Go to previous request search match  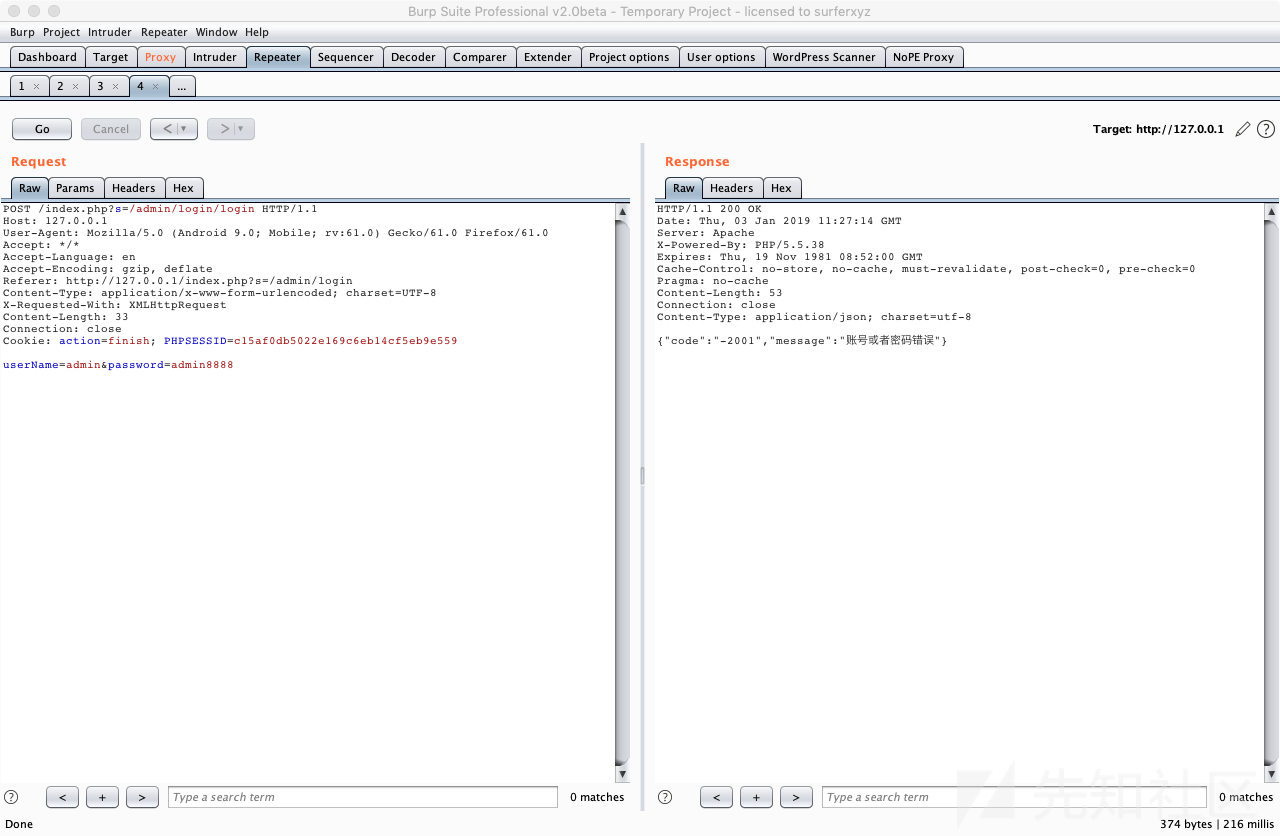(x=62, y=797)
